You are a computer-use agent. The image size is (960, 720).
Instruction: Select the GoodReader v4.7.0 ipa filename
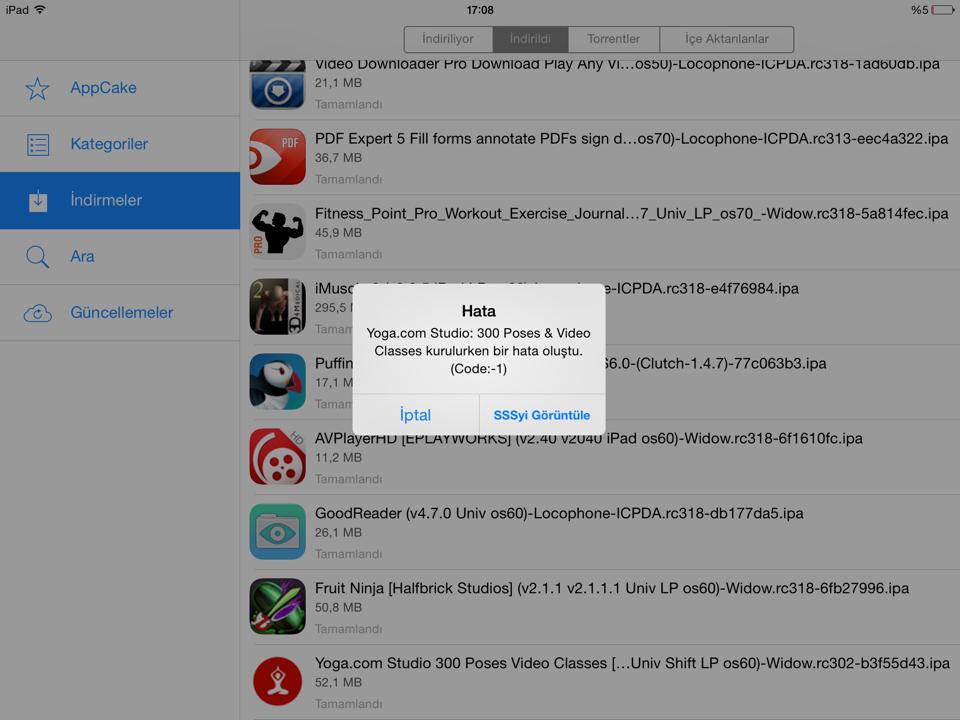(x=559, y=513)
